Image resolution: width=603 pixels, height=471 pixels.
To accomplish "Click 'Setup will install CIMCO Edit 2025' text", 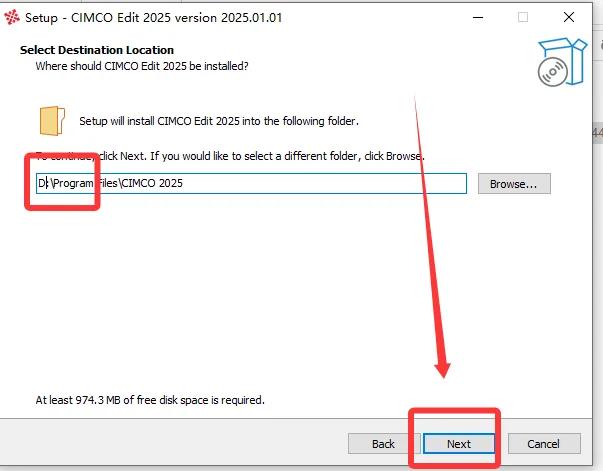I will pyautogui.click(x=219, y=121).
